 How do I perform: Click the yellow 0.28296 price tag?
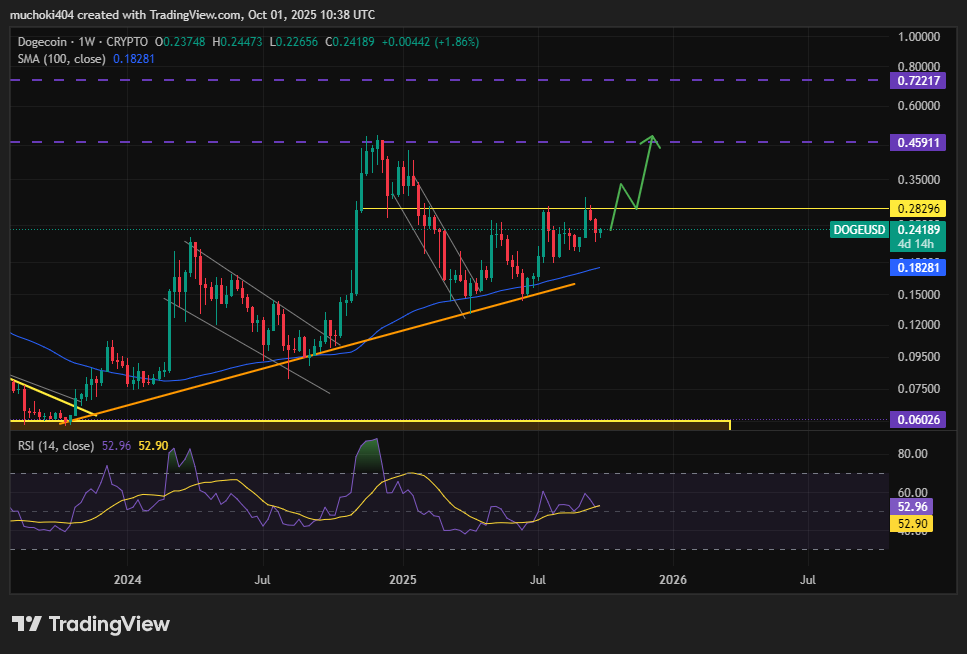917,209
